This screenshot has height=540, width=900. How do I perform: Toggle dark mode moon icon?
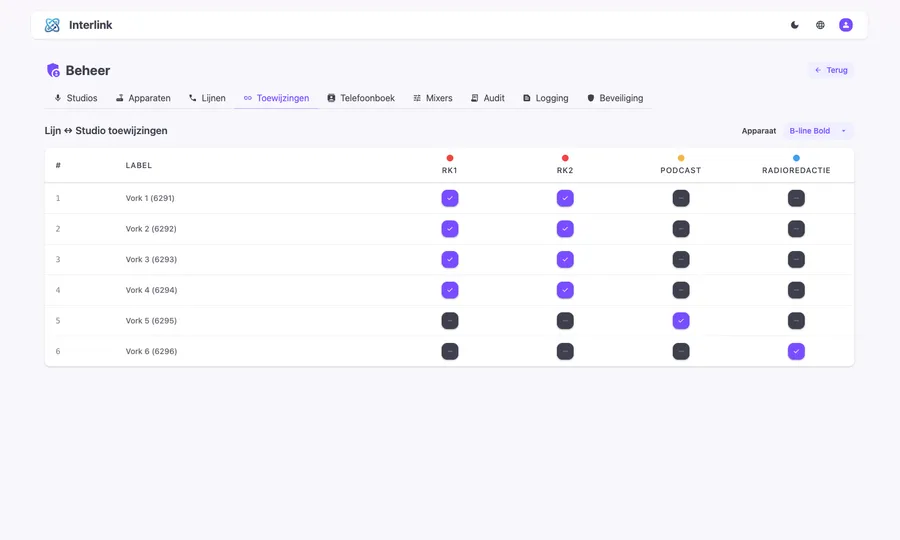tap(794, 25)
